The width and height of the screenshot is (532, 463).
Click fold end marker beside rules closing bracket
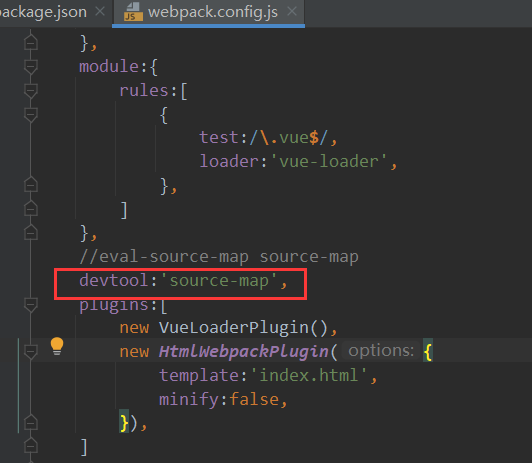click(x=31, y=209)
